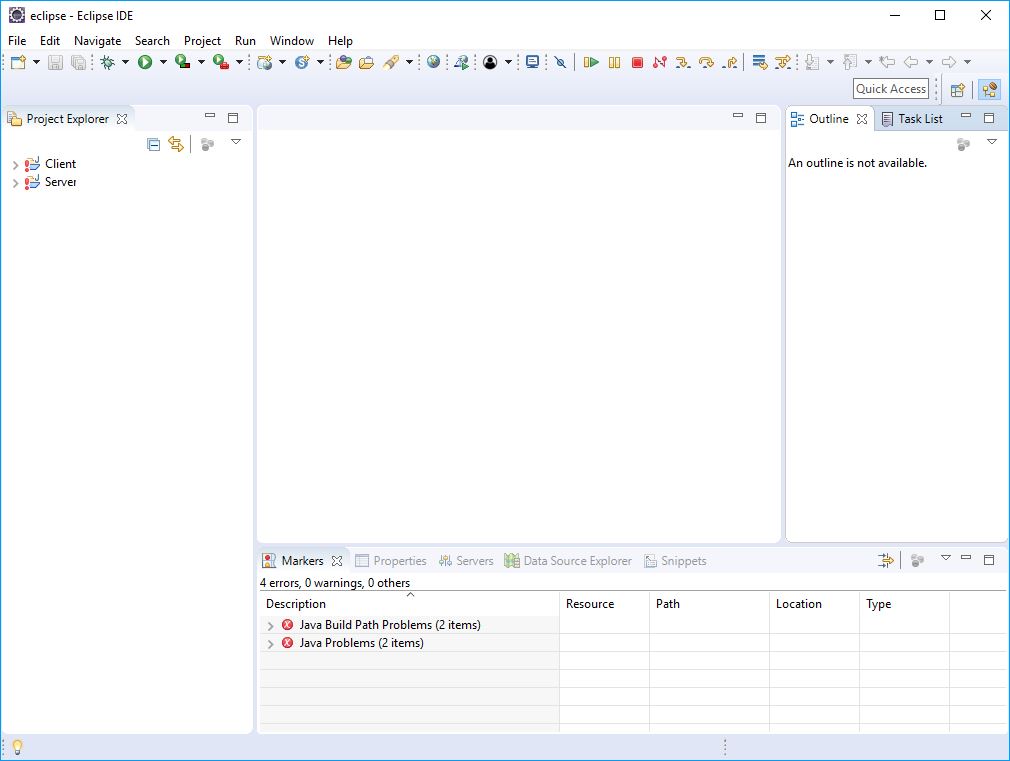Click the Open Type folder icon

pos(344,62)
